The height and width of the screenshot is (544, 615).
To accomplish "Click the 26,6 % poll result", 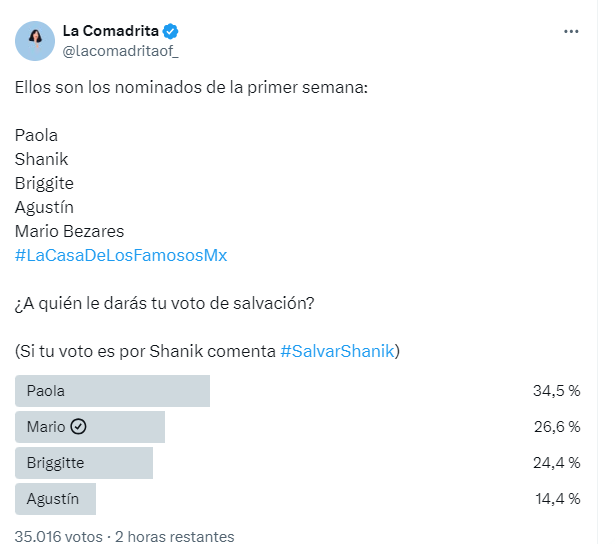I will tap(556, 427).
